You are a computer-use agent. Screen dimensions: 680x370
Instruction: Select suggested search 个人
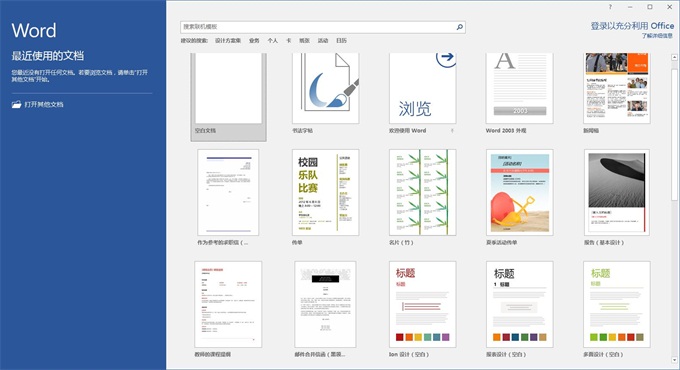pyautogui.click(x=272, y=41)
